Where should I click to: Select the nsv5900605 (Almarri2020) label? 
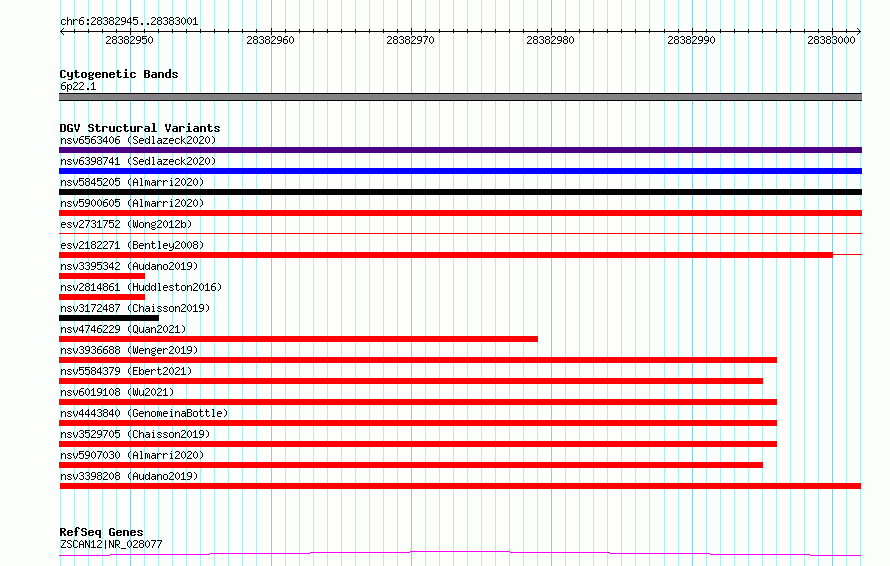pos(132,203)
